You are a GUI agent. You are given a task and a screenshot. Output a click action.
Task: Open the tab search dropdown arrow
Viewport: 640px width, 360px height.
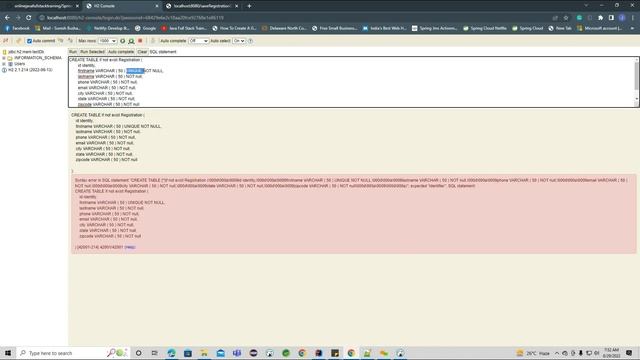(x=586, y=6)
